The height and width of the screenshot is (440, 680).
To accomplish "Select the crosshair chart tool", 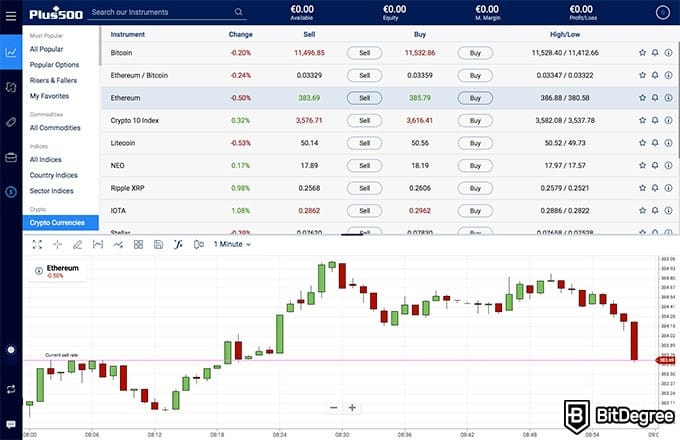I will pos(57,244).
